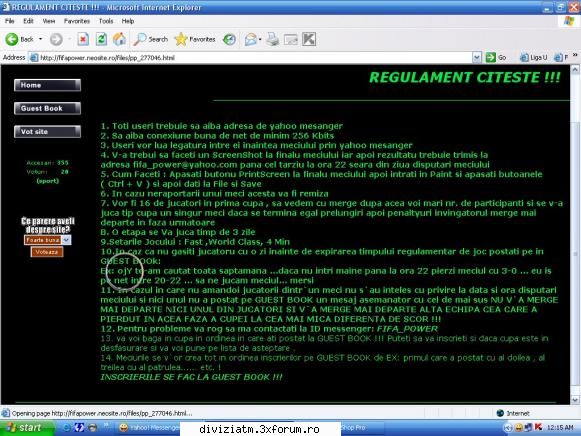Expand the Mail icon dropdown arrow

260,39
